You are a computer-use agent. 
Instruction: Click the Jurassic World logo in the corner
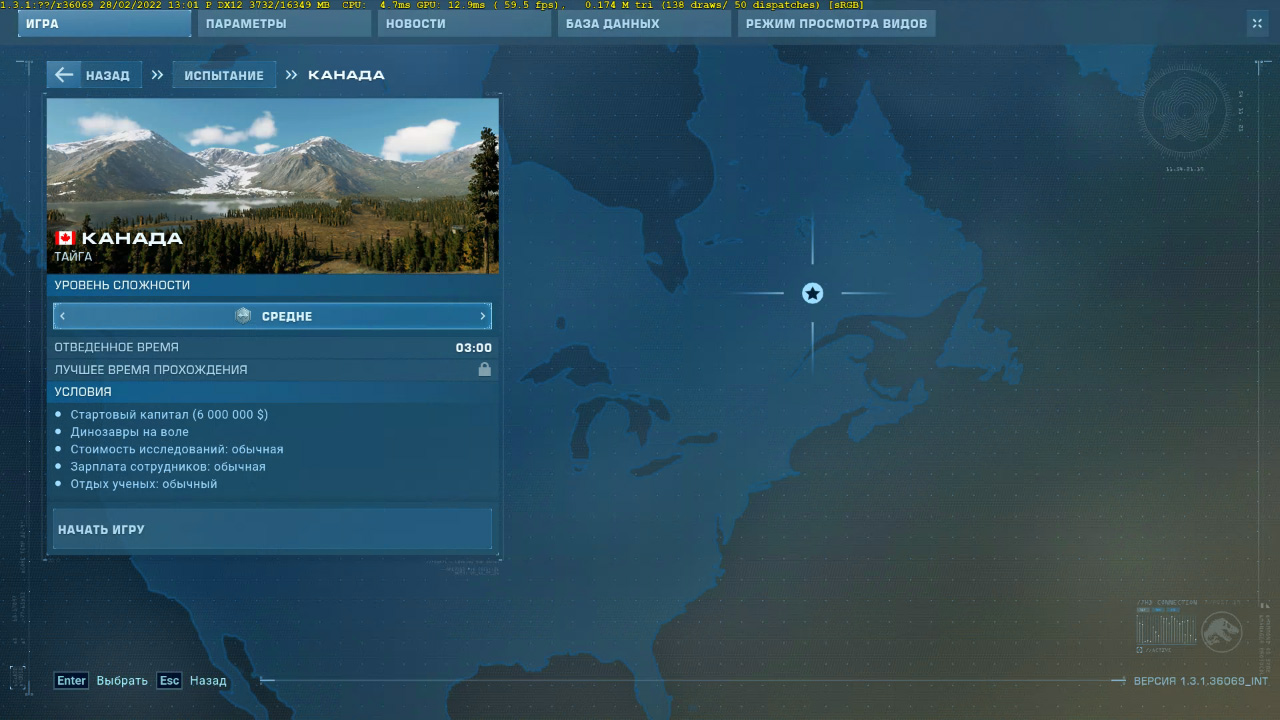click(x=1221, y=631)
